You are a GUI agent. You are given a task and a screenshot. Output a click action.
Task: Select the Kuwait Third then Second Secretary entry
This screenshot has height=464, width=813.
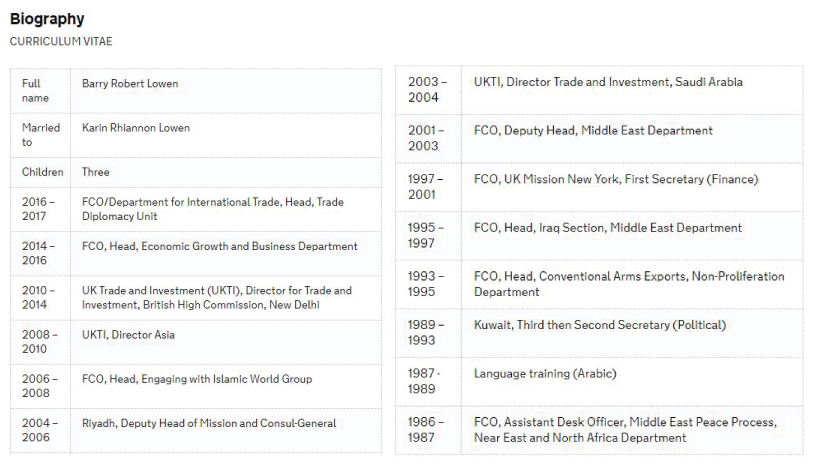click(600, 325)
